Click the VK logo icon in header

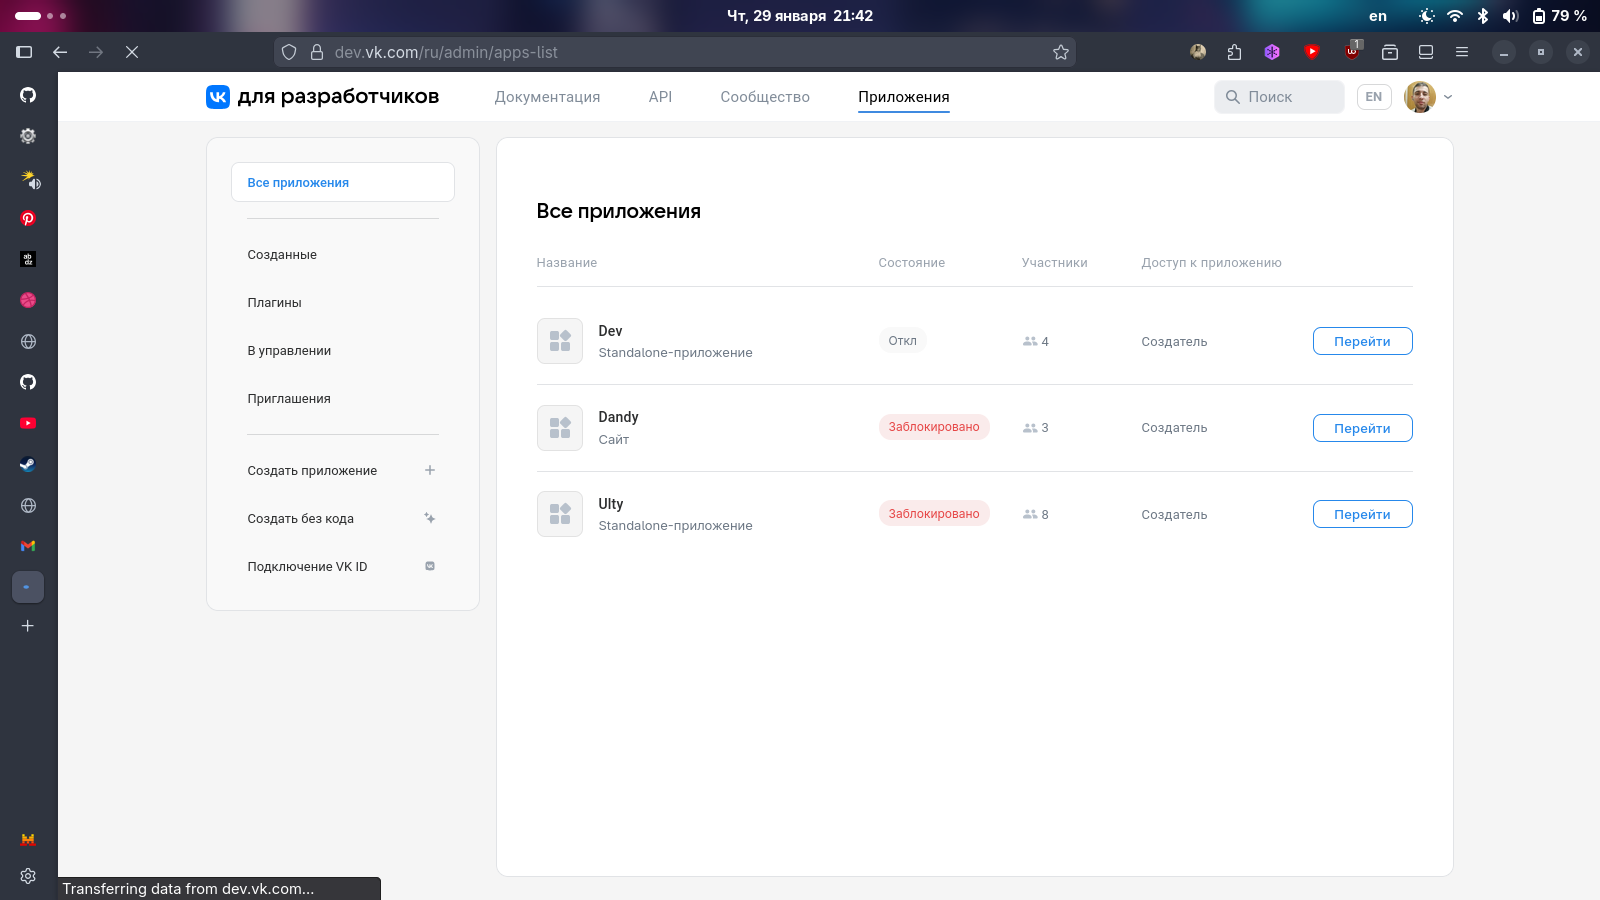point(218,97)
